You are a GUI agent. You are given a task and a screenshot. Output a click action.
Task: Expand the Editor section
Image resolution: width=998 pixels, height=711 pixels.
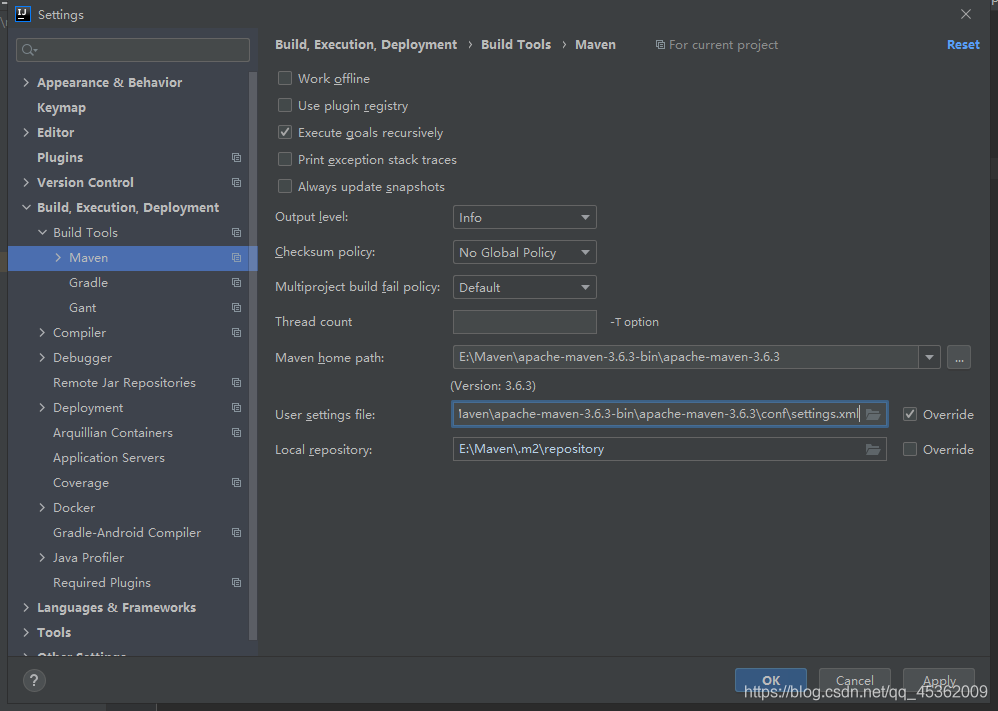pos(26,132)
